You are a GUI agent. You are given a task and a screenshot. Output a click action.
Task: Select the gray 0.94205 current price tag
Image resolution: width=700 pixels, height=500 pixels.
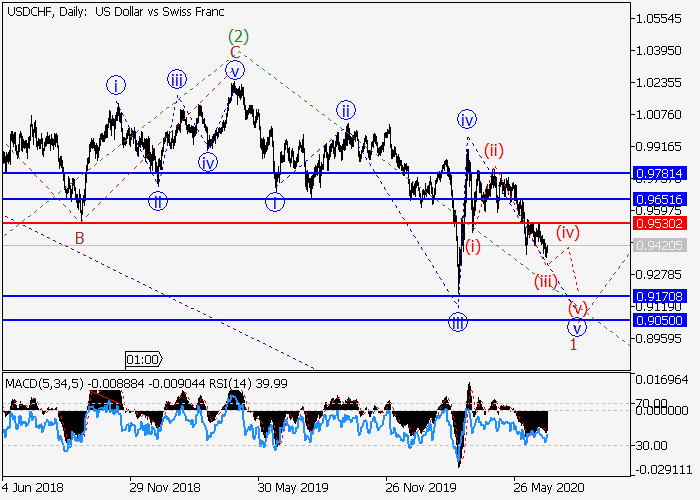[658, 244]
